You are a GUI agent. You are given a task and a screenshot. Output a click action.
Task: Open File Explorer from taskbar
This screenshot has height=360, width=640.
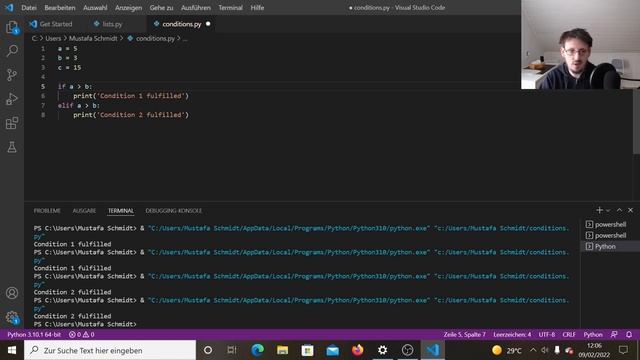coord(282,350)
